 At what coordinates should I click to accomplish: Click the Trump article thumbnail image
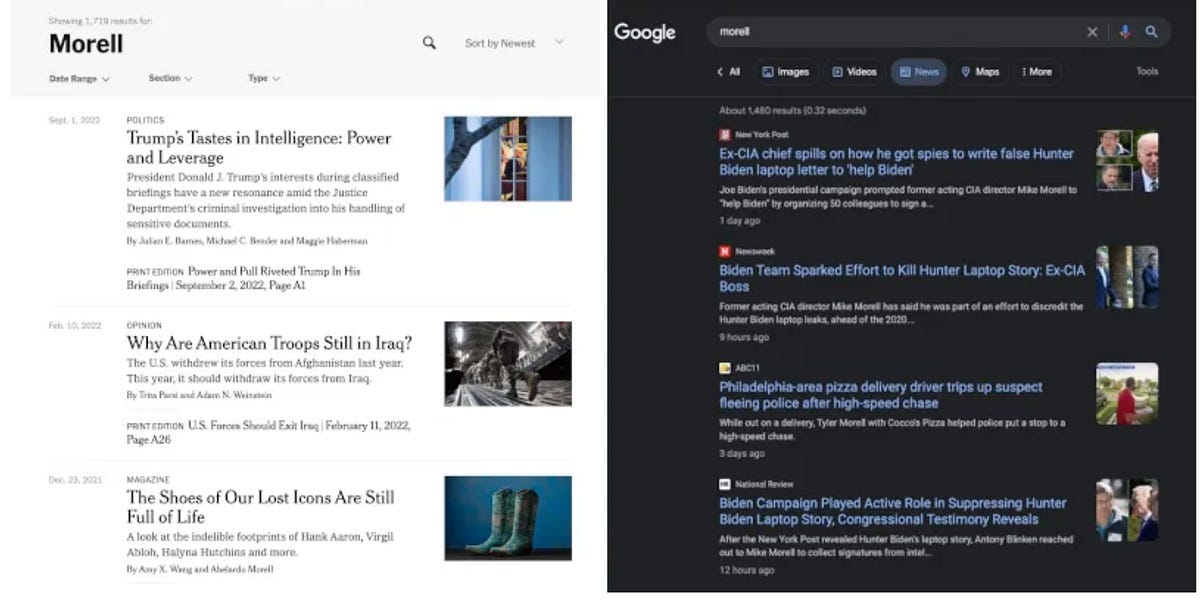508,158
